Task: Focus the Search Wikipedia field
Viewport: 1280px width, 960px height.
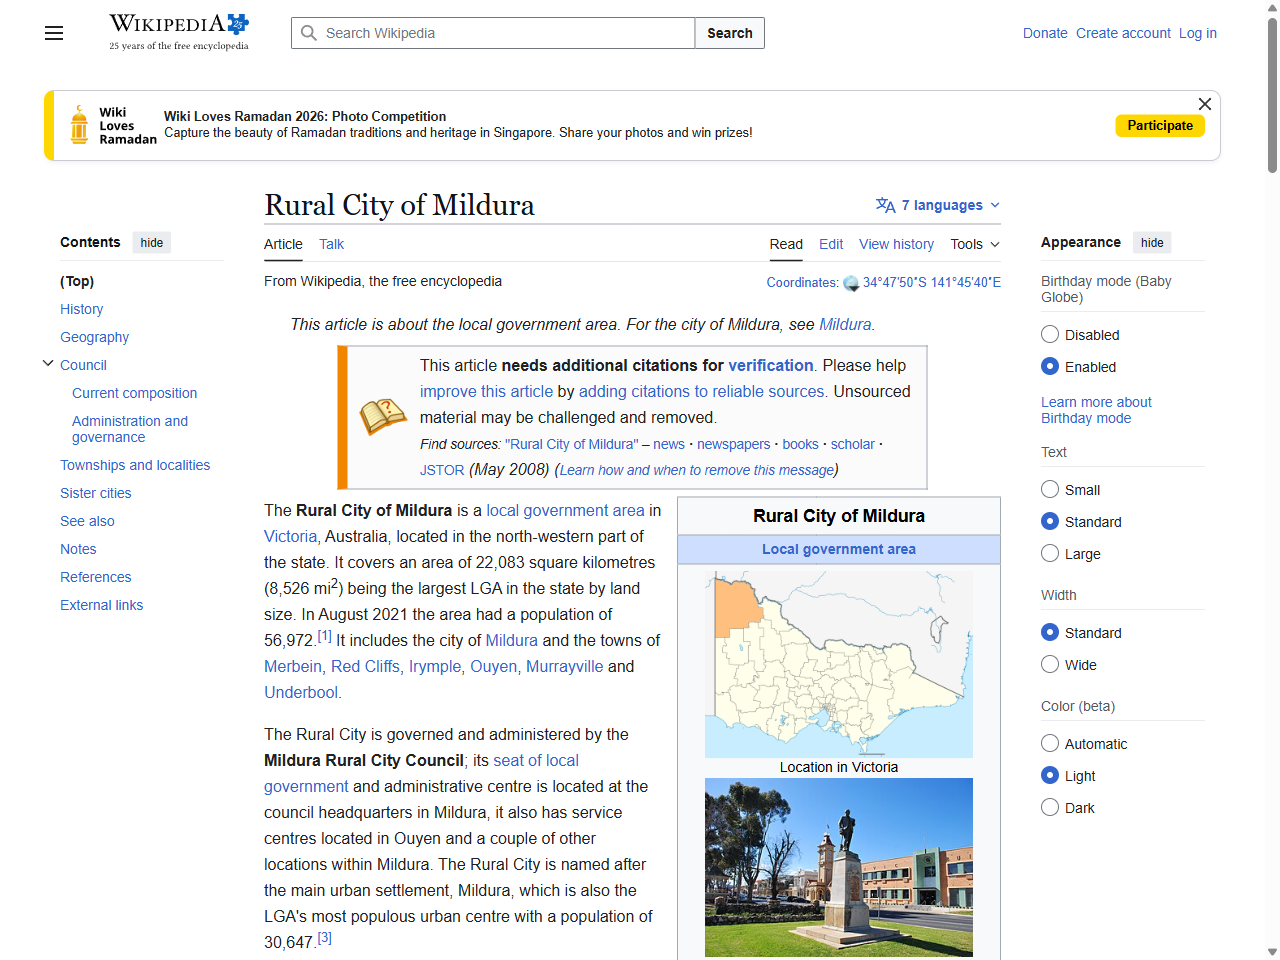Action: click(x=493, y=33)
